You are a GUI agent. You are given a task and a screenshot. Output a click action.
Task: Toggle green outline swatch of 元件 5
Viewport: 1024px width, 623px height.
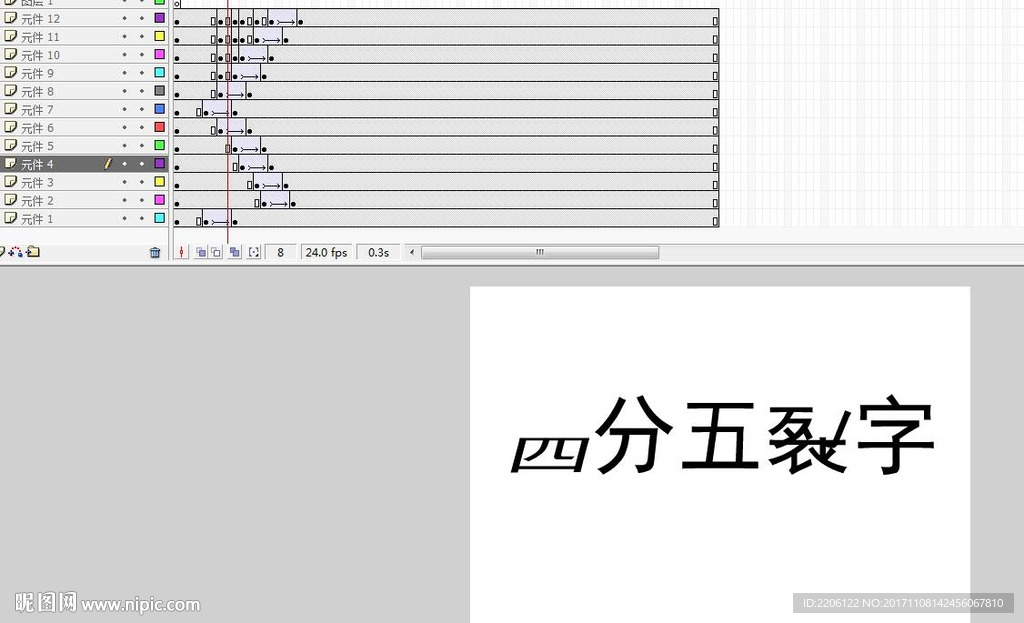coord(159,145)
